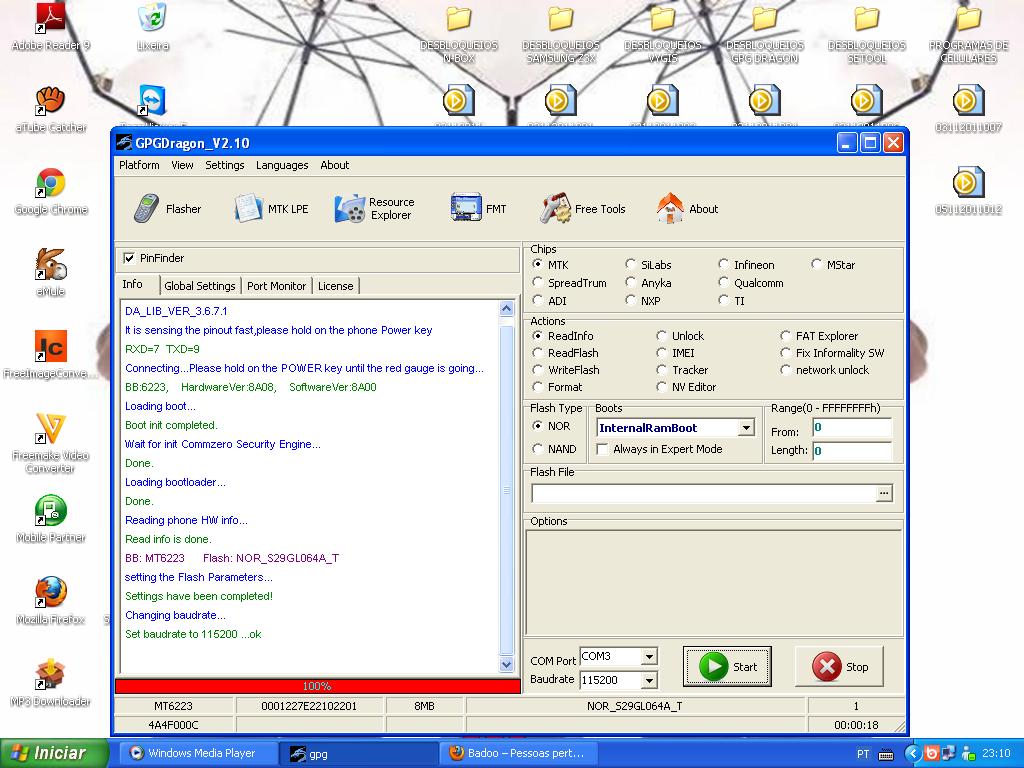Click the PT language indicator in tray
This screenshot has width=1024, height=768.
pos(863,754)
